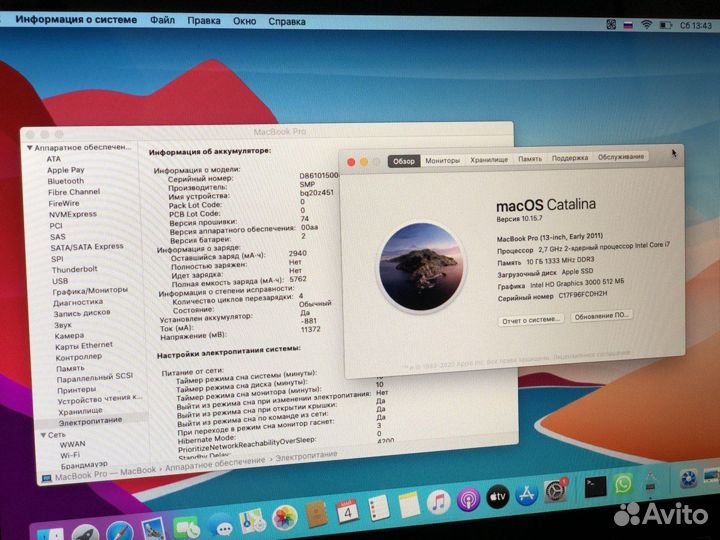720x540 pixels.
Task: Click the fan control icon in menu bar
Action: click(611, 24)
